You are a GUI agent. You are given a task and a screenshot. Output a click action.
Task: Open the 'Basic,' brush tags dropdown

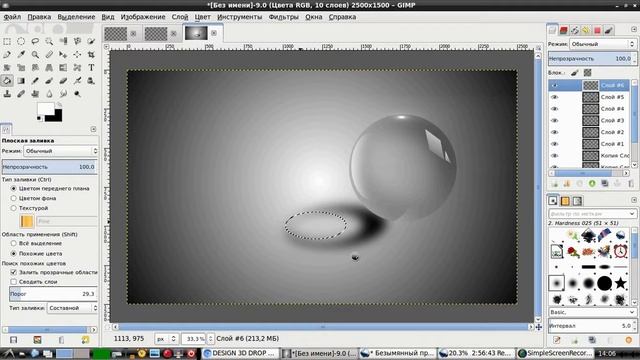[x=592, y=312]
